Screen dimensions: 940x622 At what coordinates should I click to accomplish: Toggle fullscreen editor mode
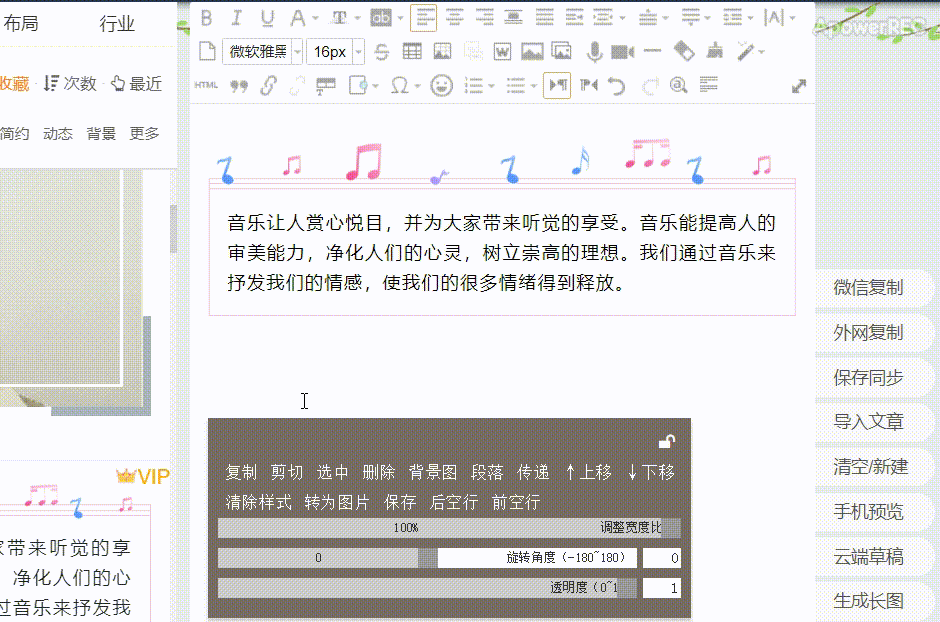pyautogui.click(x=799, y=86)
